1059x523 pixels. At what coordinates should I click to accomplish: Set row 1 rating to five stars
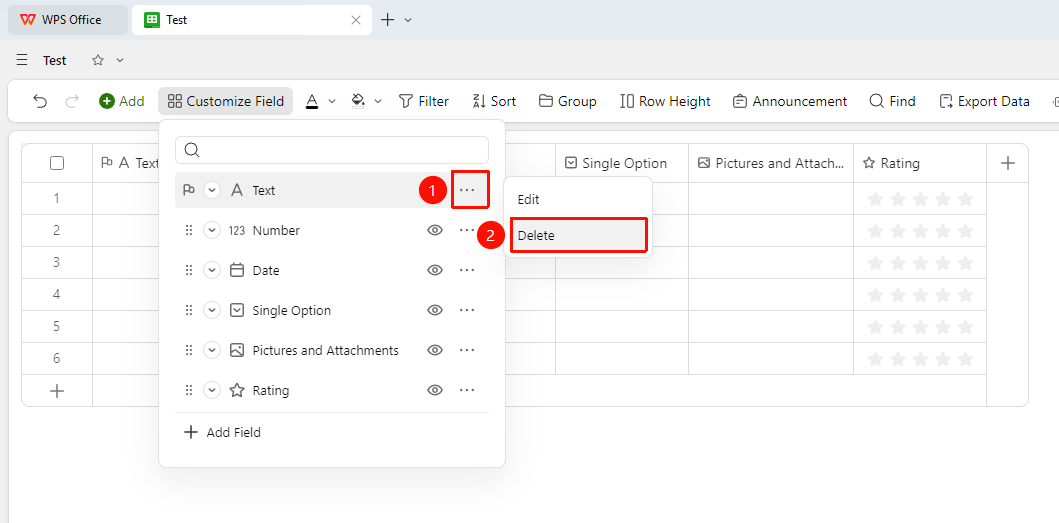[x=966, y=199]
